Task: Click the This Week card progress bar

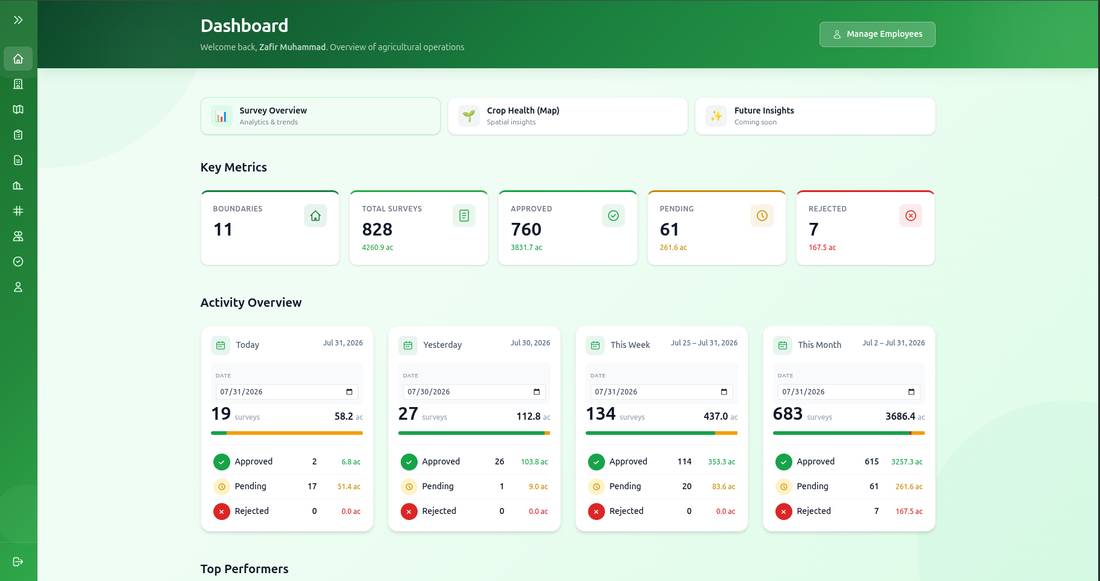Action: (x=662, y=433)
